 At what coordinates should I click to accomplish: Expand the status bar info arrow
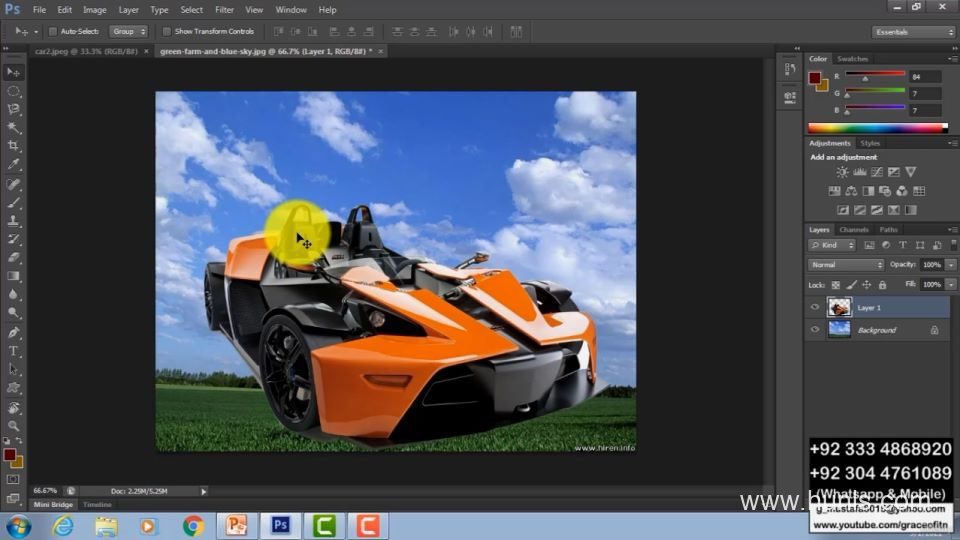click(204, 491)
